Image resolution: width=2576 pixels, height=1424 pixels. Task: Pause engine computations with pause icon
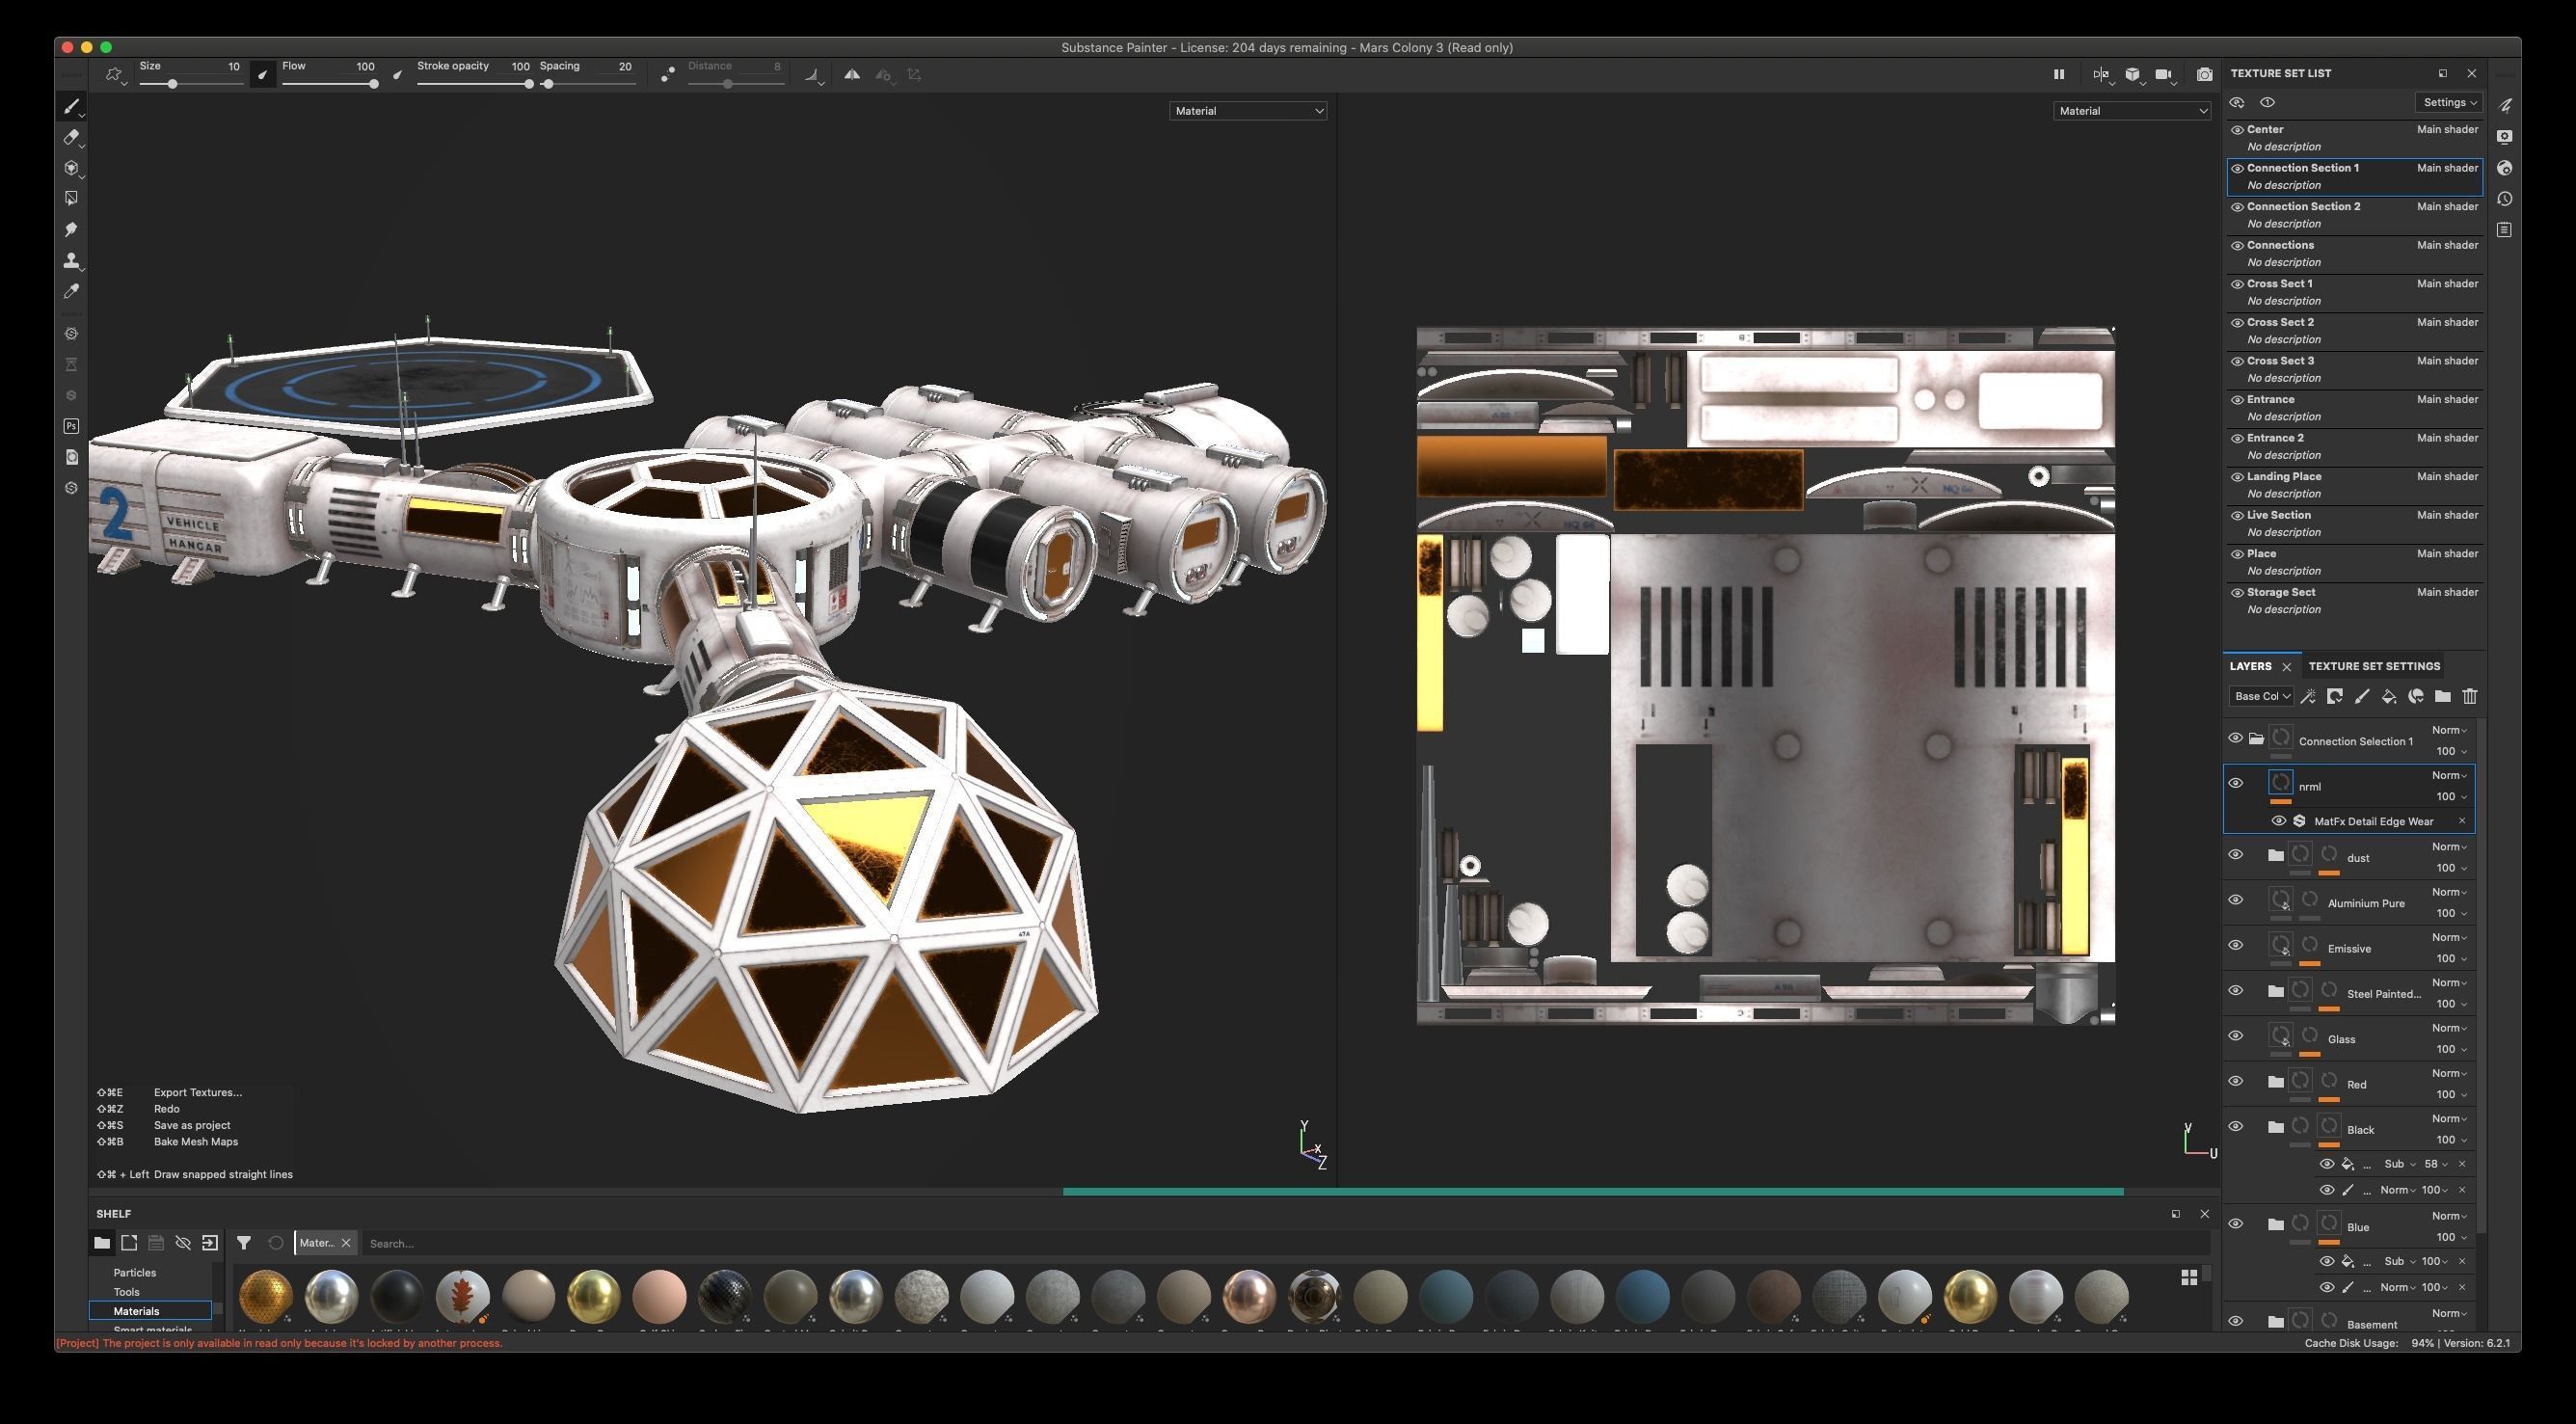[2058, 74]
